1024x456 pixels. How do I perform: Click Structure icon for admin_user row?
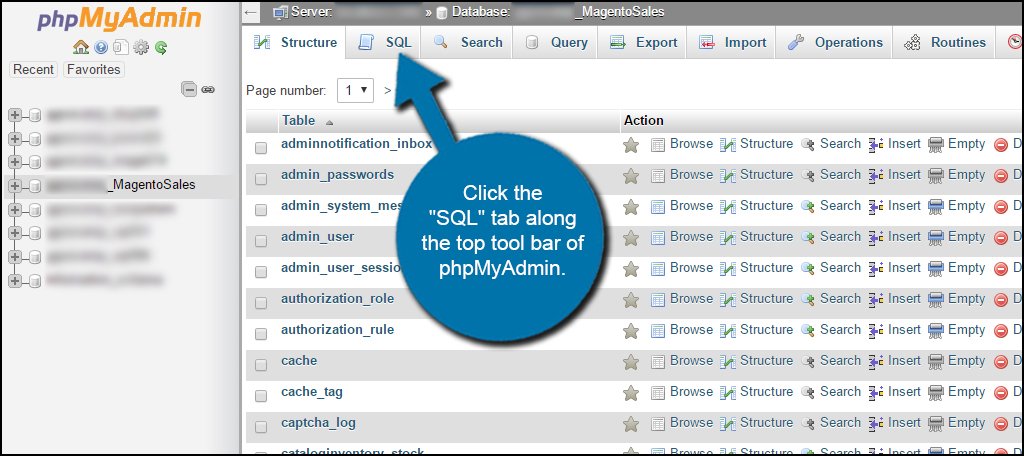tap(728, 238)
